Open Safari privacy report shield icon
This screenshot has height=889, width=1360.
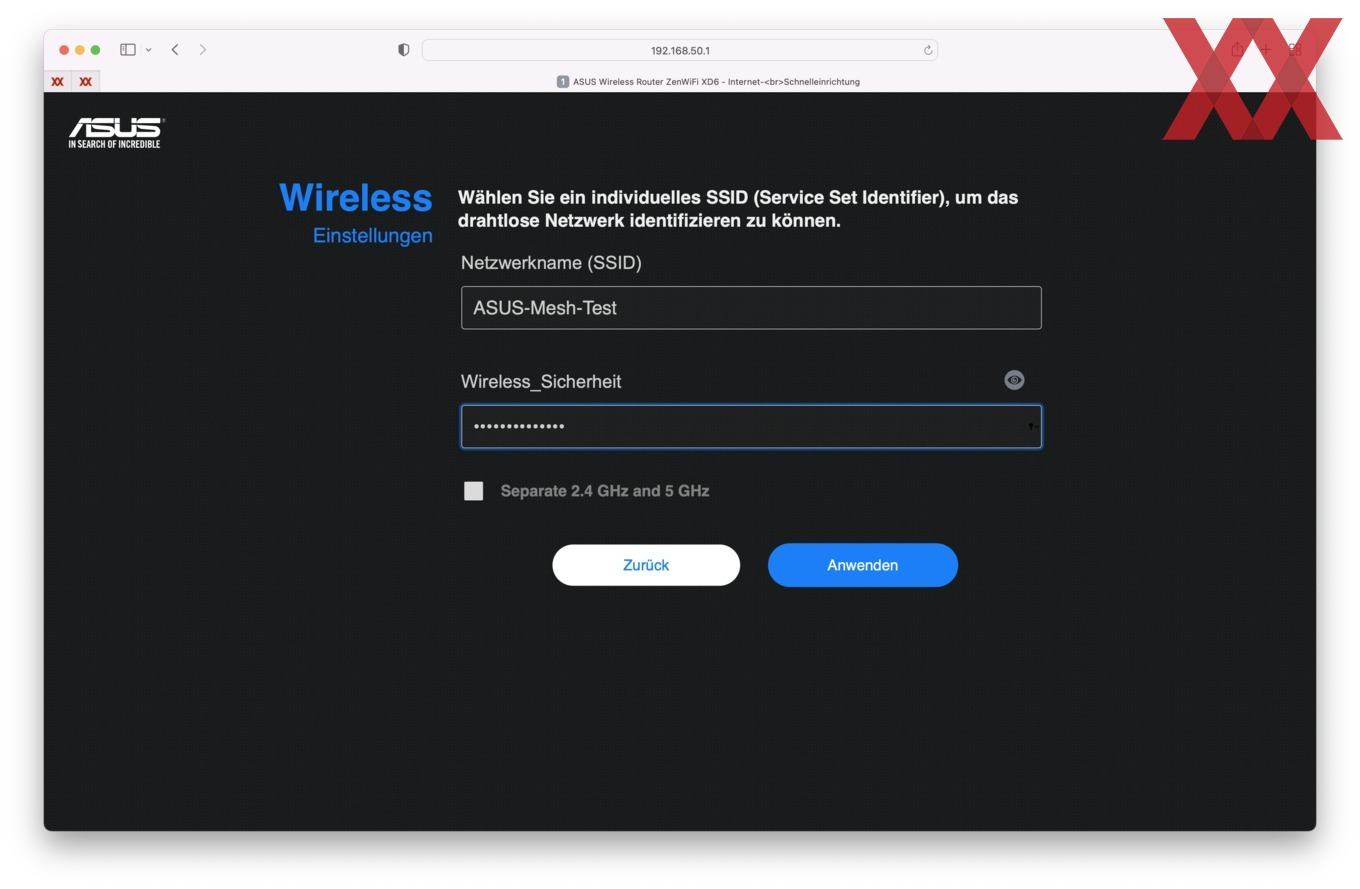point(403,50)
